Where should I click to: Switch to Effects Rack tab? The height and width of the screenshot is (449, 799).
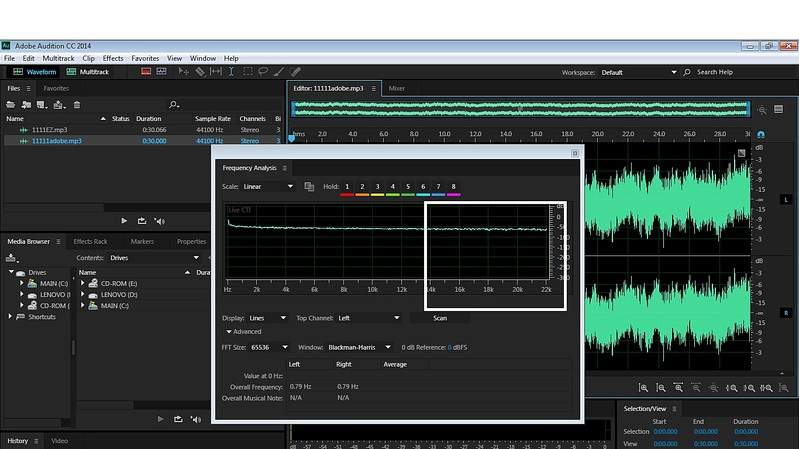point(90,242)
